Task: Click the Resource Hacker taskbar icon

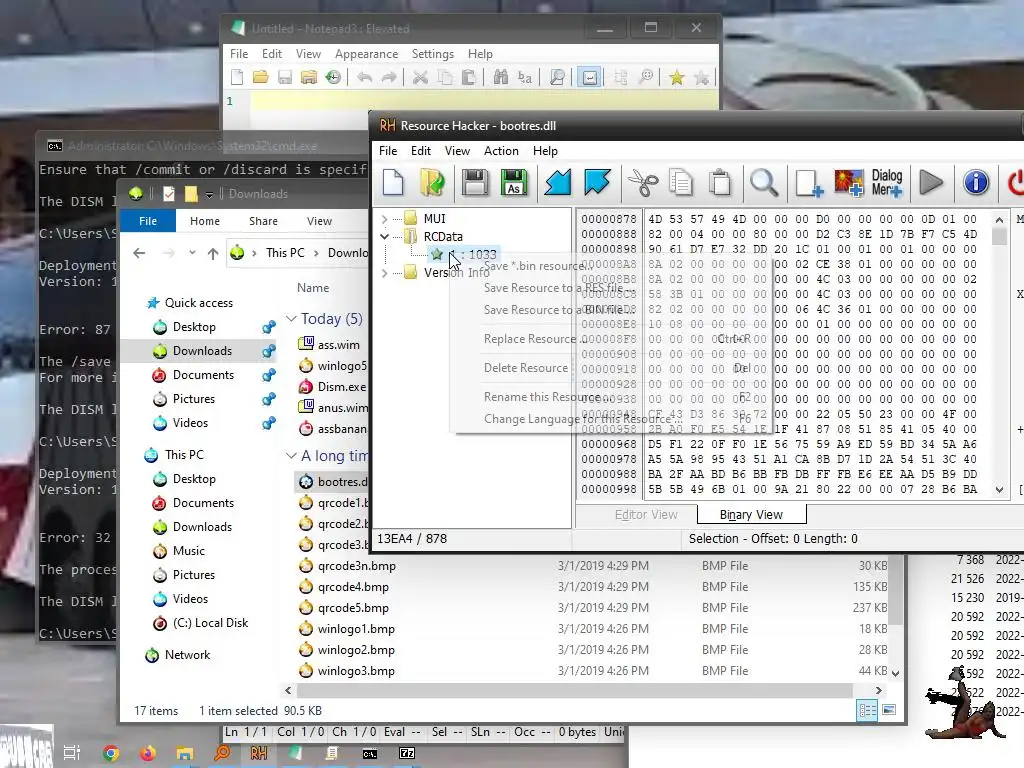Action: coord(259,753)
